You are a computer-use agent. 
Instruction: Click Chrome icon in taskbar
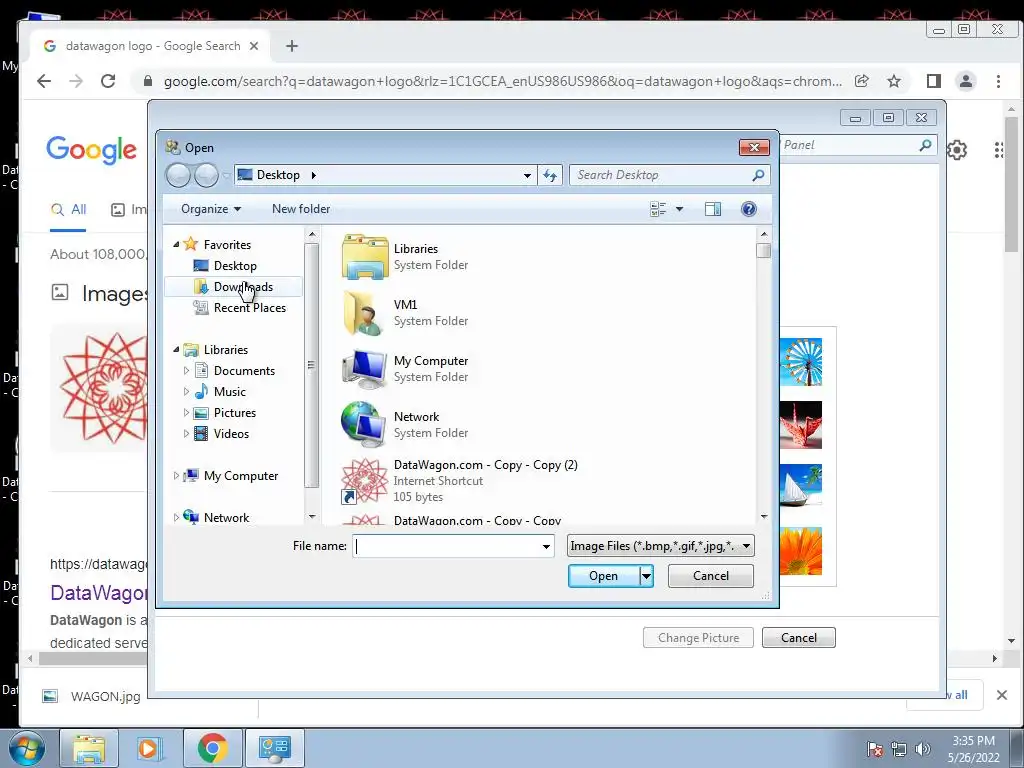212,748
